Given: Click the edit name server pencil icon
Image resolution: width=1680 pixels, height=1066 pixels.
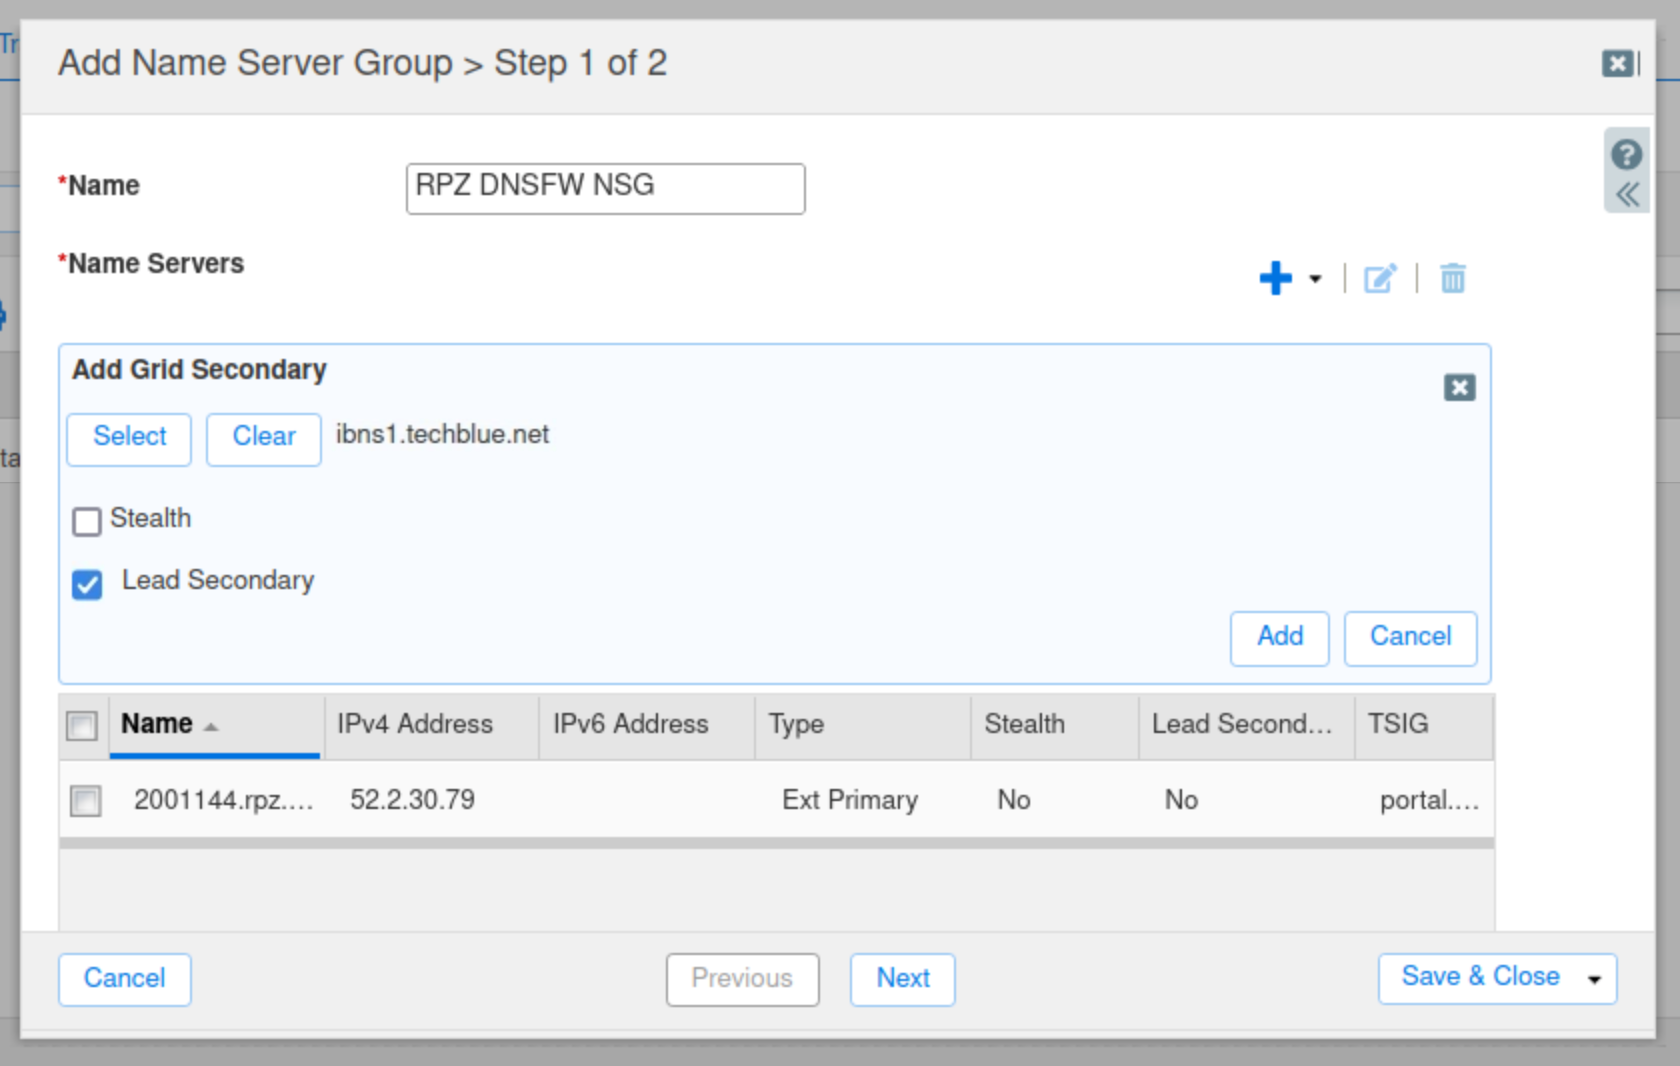Looking at the screenshot, I should click(x=1380, y=278).
